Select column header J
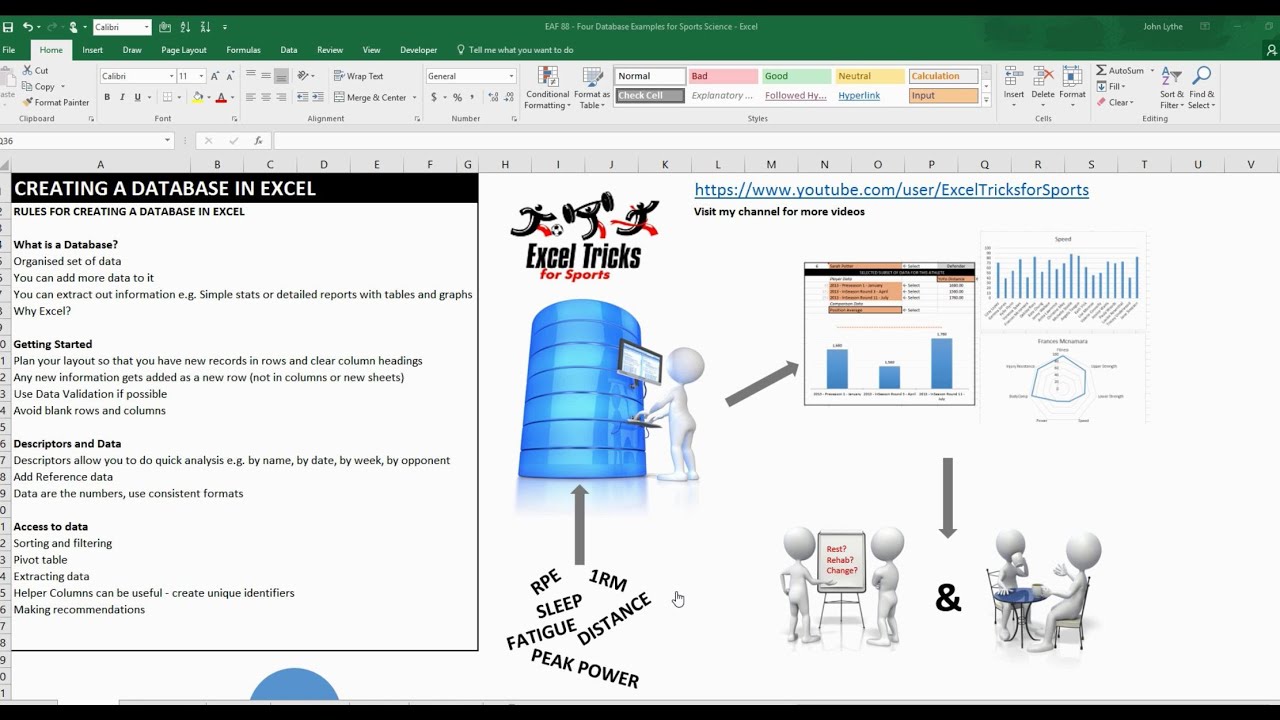The width and height of the screenshot is (1280, 720). (611, 164)
